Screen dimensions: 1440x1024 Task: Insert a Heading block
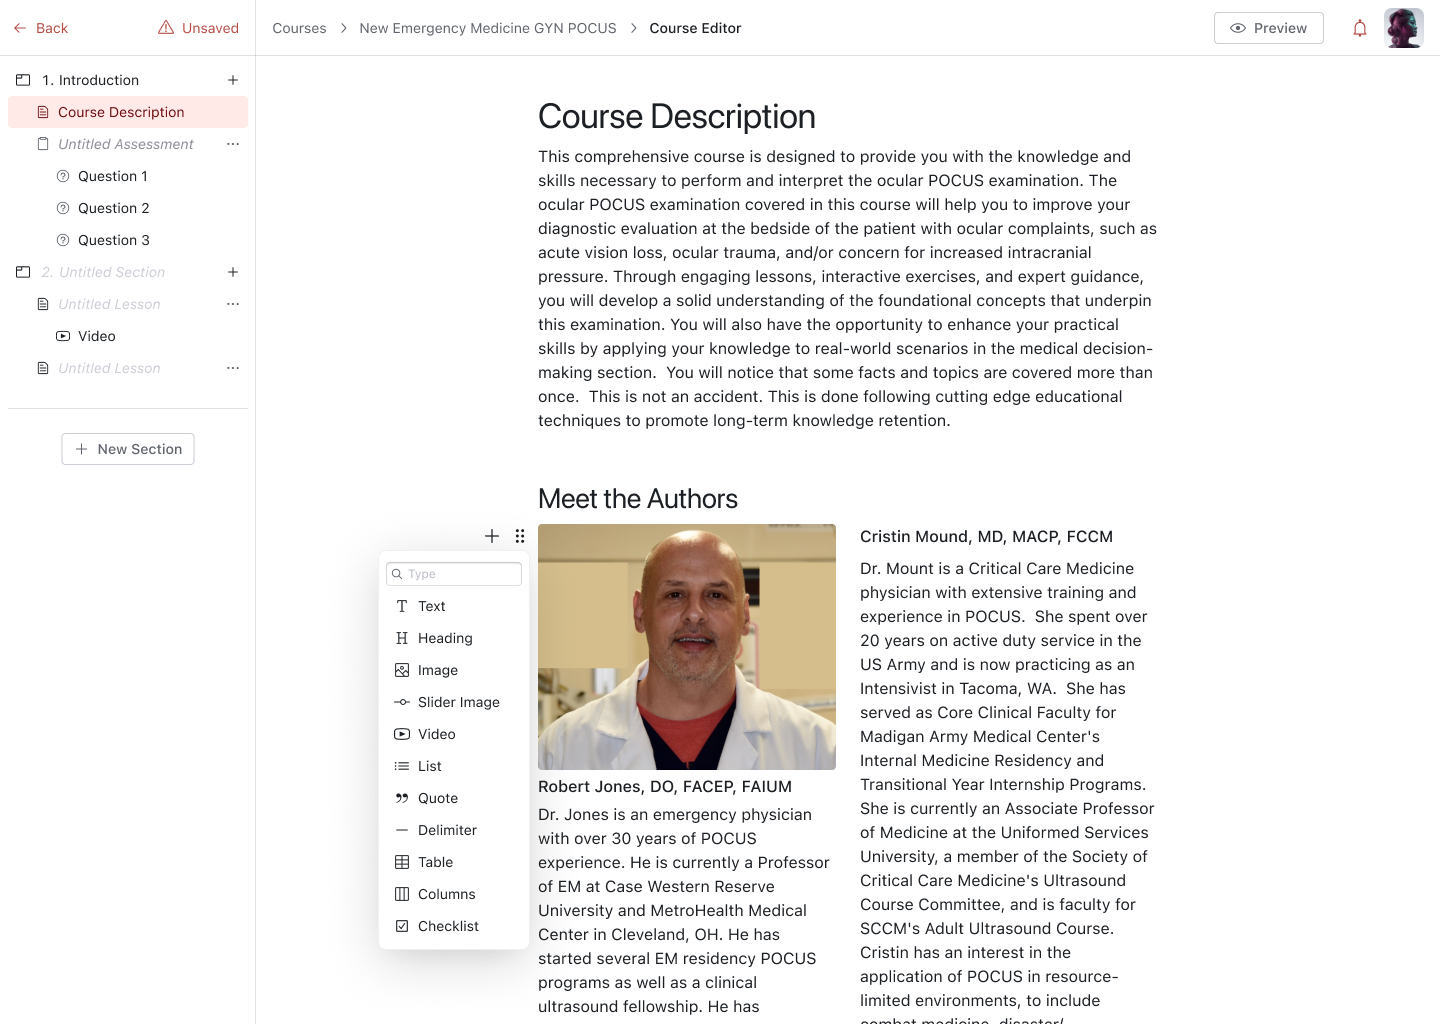454,638
